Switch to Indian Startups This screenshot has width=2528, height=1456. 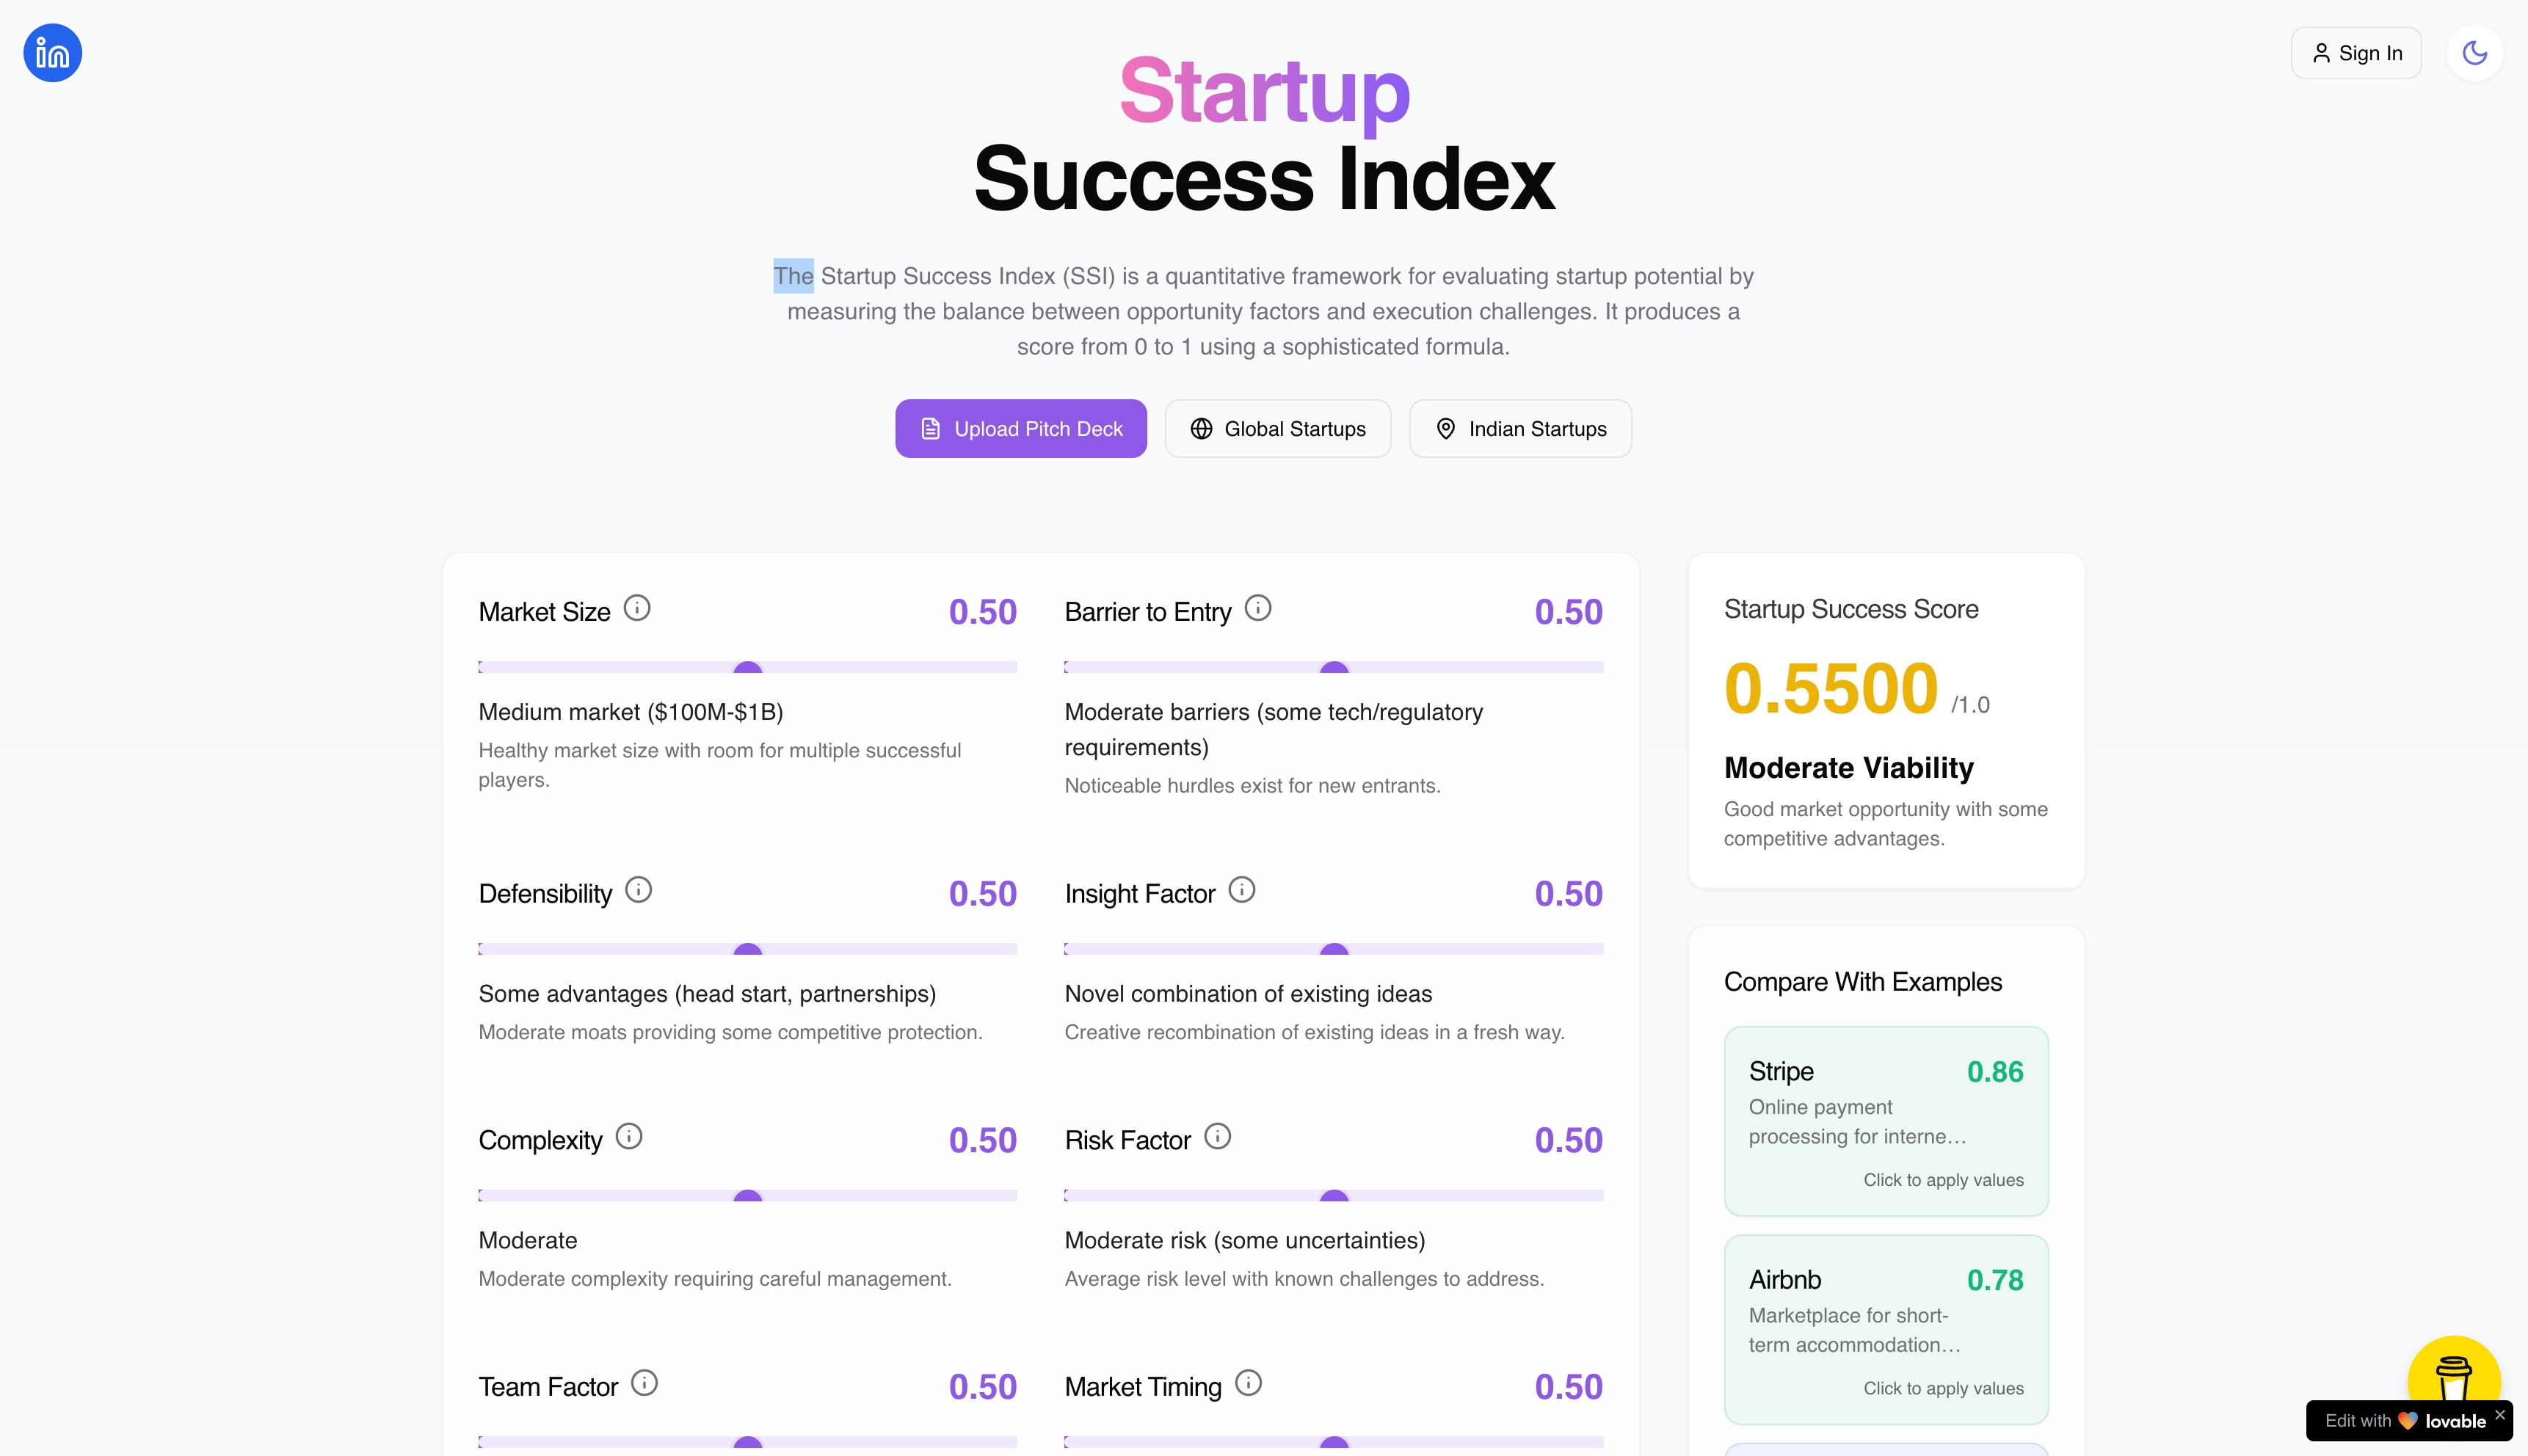point(1519,428)
